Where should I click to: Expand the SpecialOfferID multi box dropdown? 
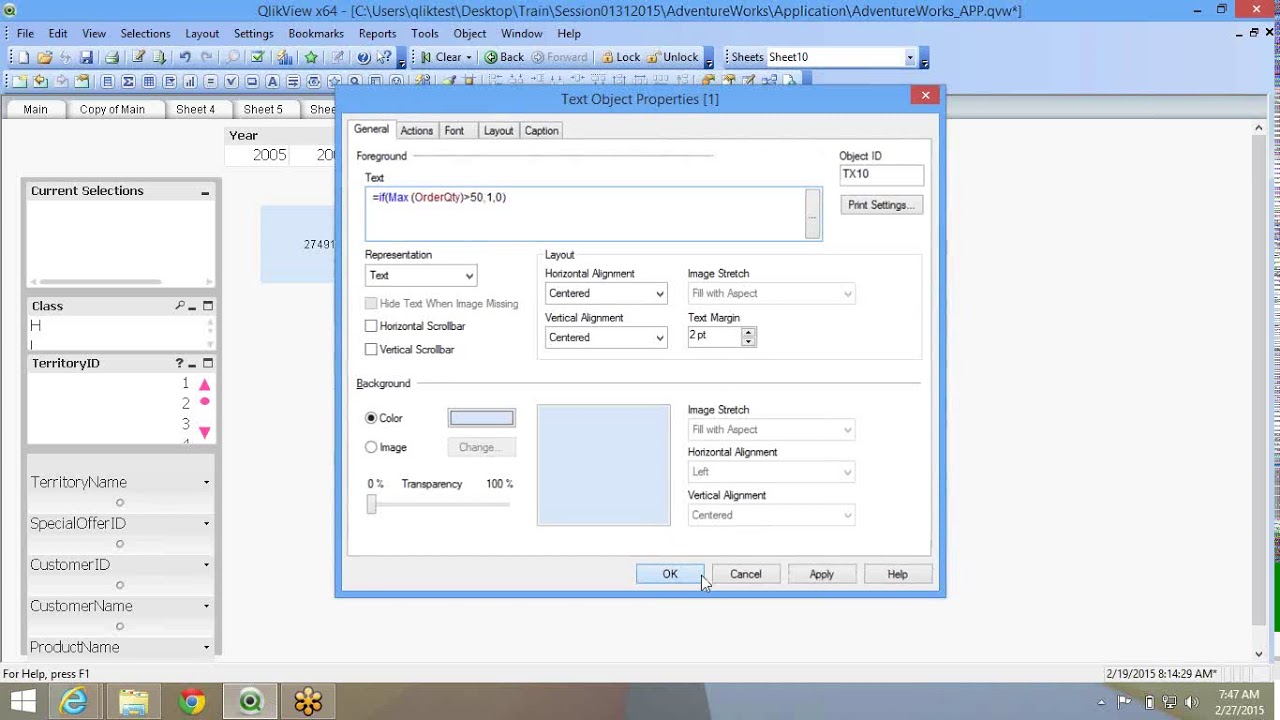(207, 524)
